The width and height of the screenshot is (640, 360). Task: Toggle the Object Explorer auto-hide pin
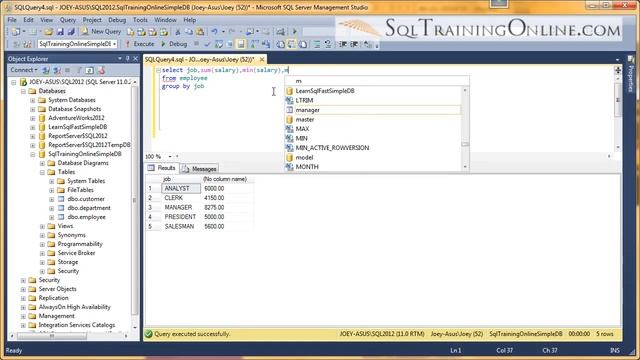click(x=127, y=59)
